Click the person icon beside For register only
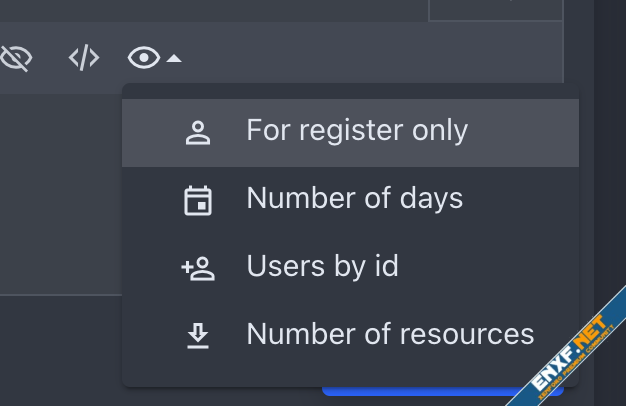Screen dimensions: 626x406 (198, 133)
